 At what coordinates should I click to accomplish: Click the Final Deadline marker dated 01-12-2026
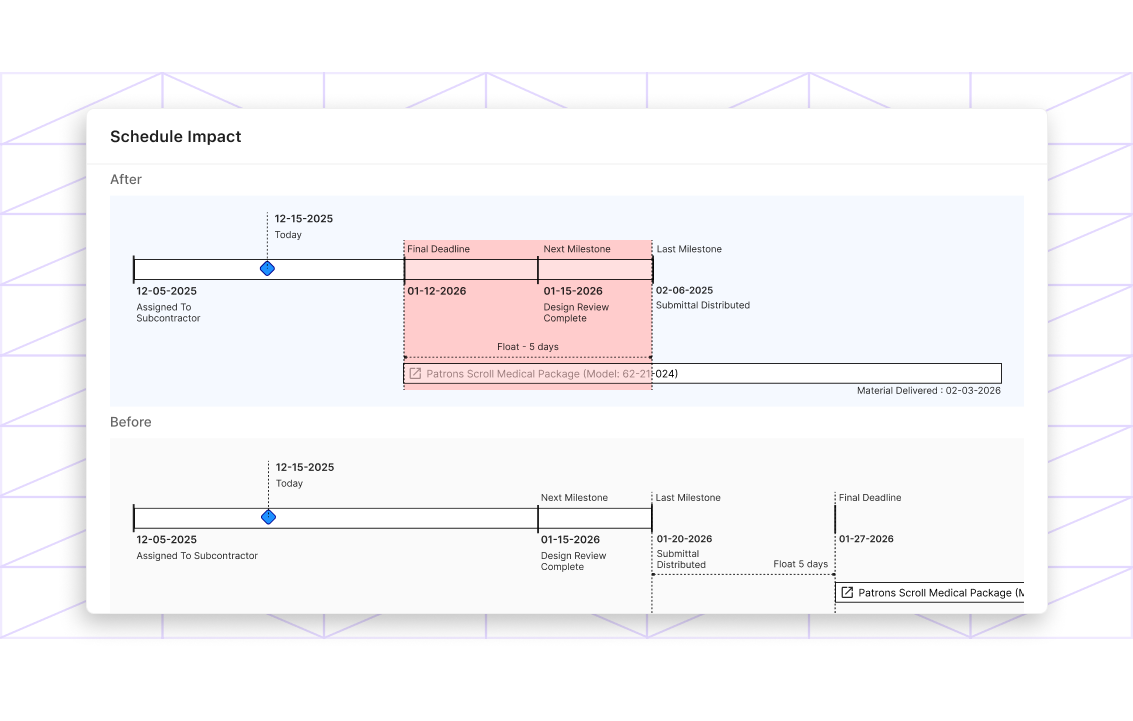coord(404,268)
